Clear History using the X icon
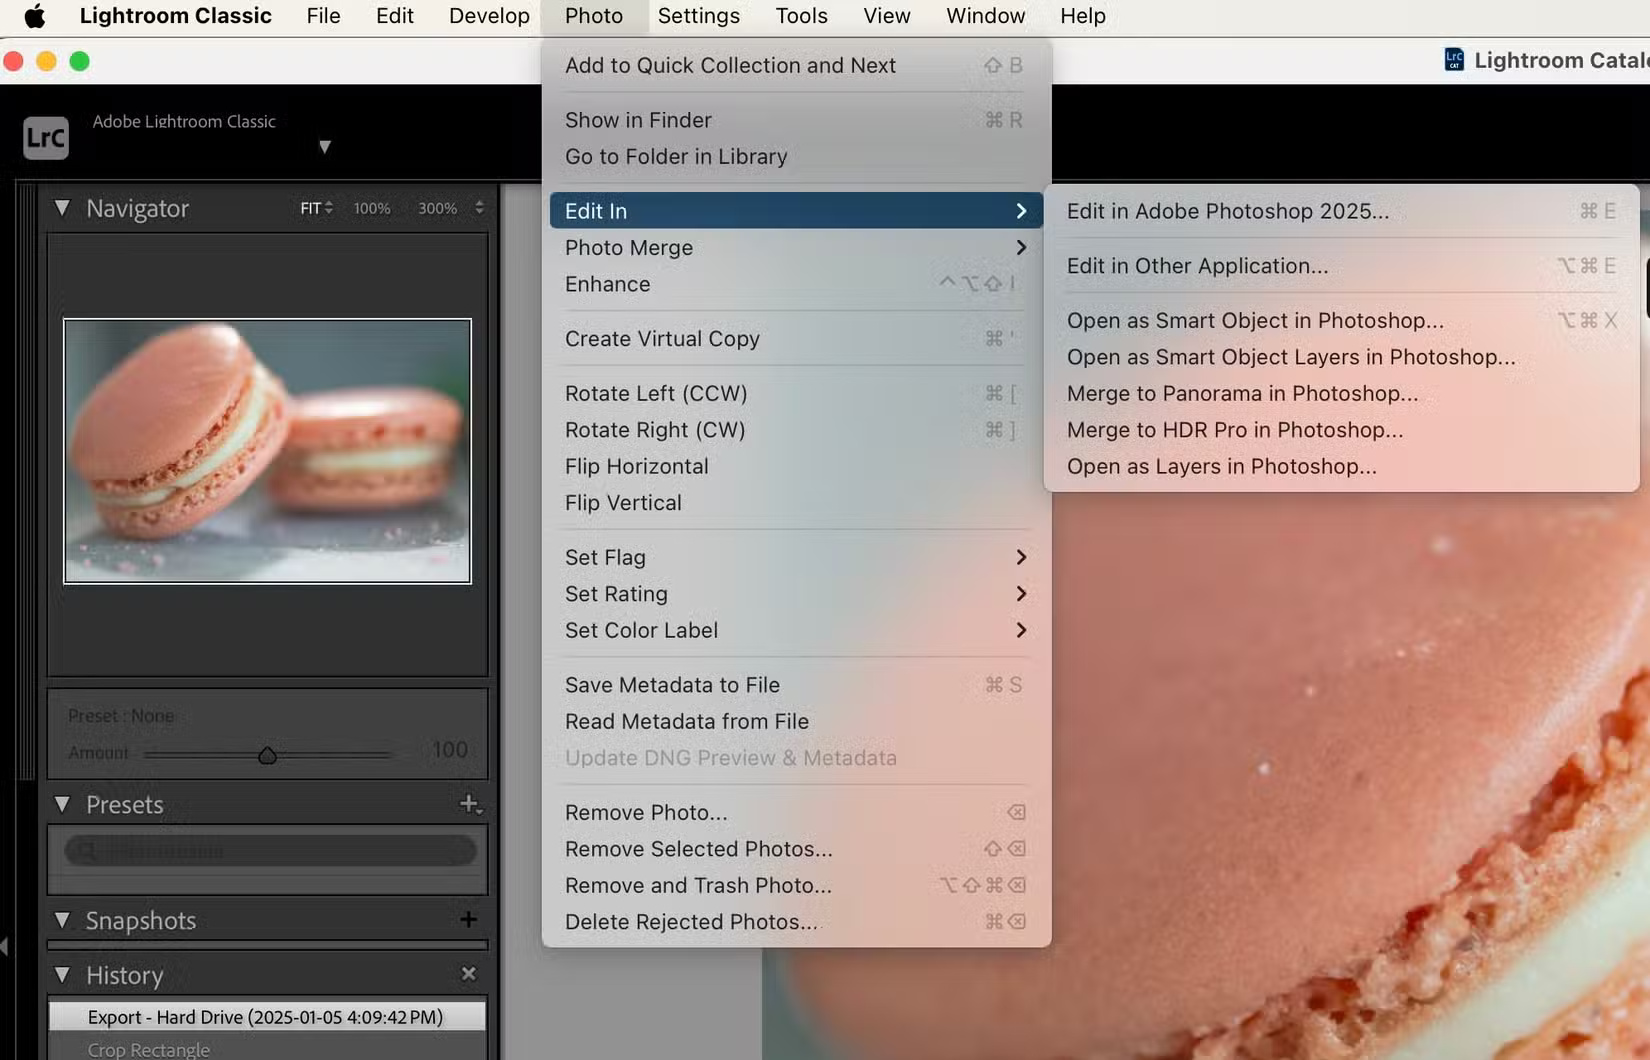 click(468, 973)
